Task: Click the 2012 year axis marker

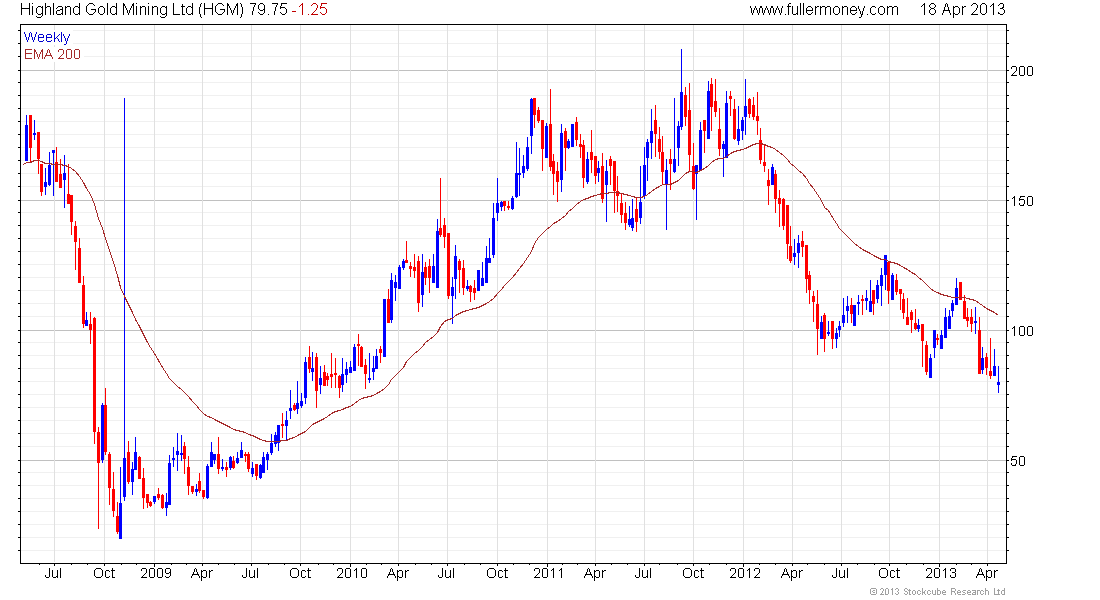Action: 745,573
